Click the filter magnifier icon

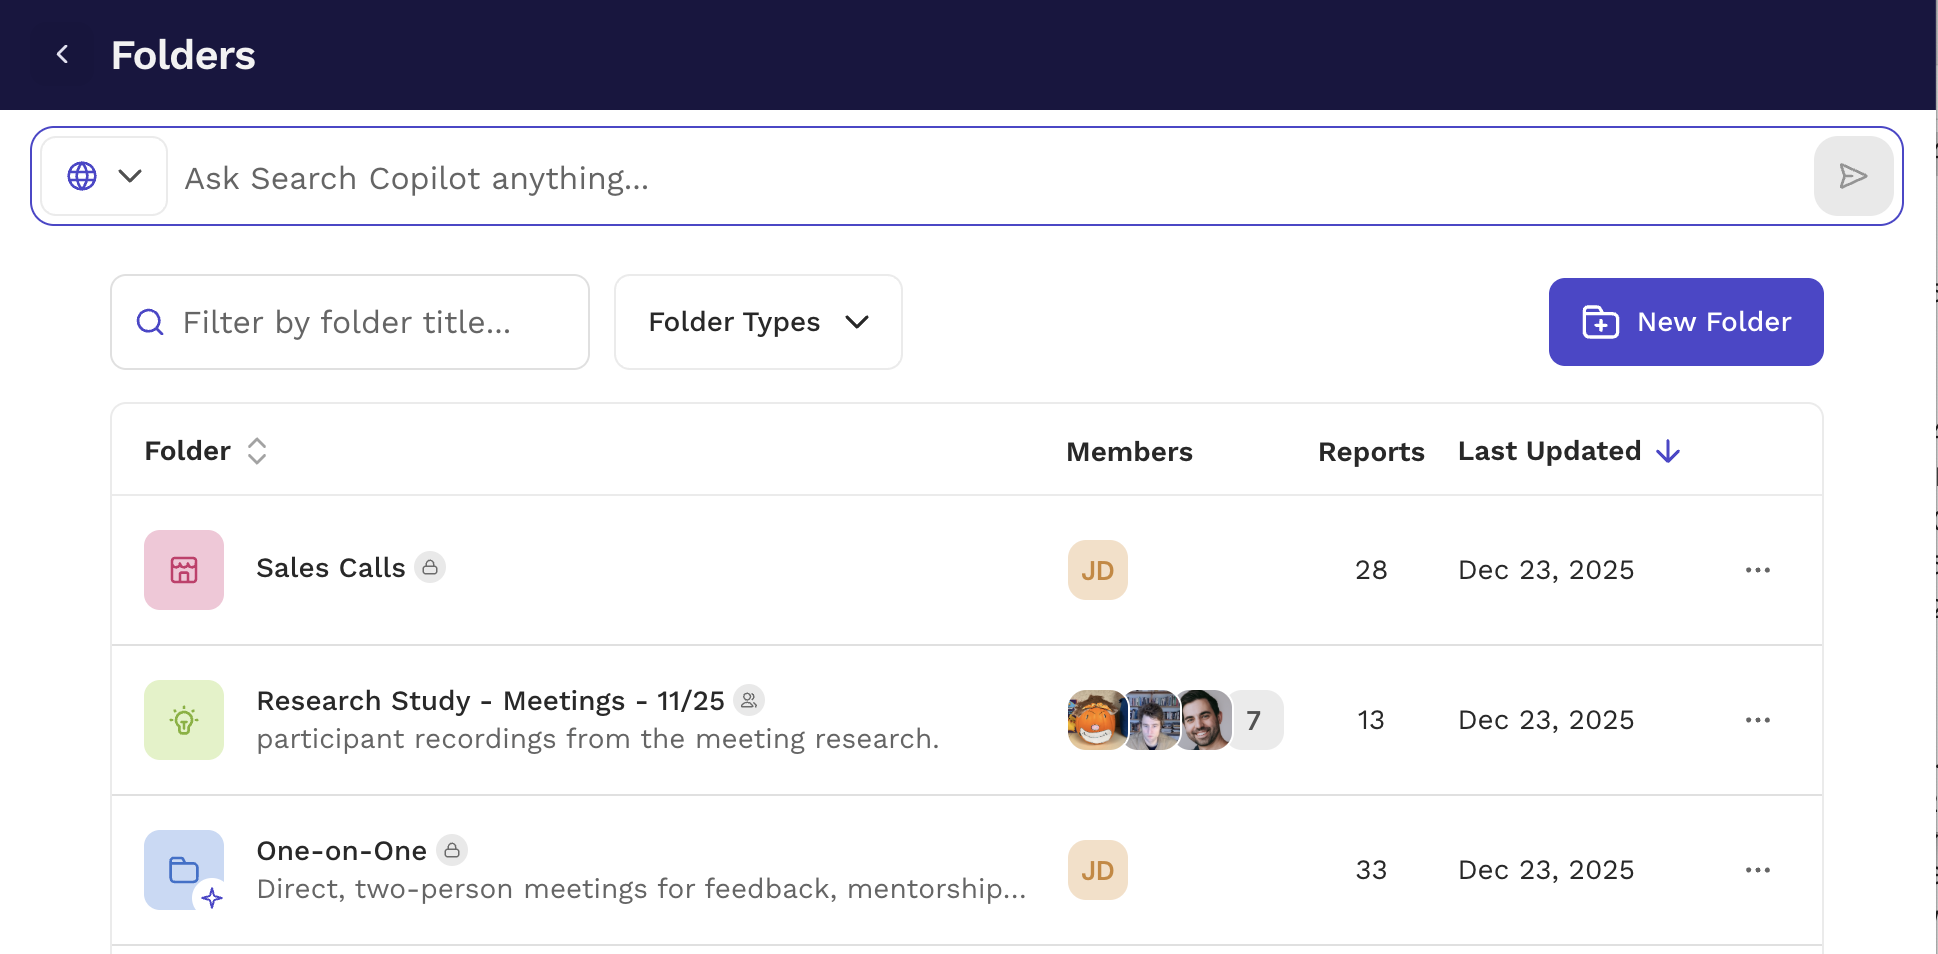150,322
